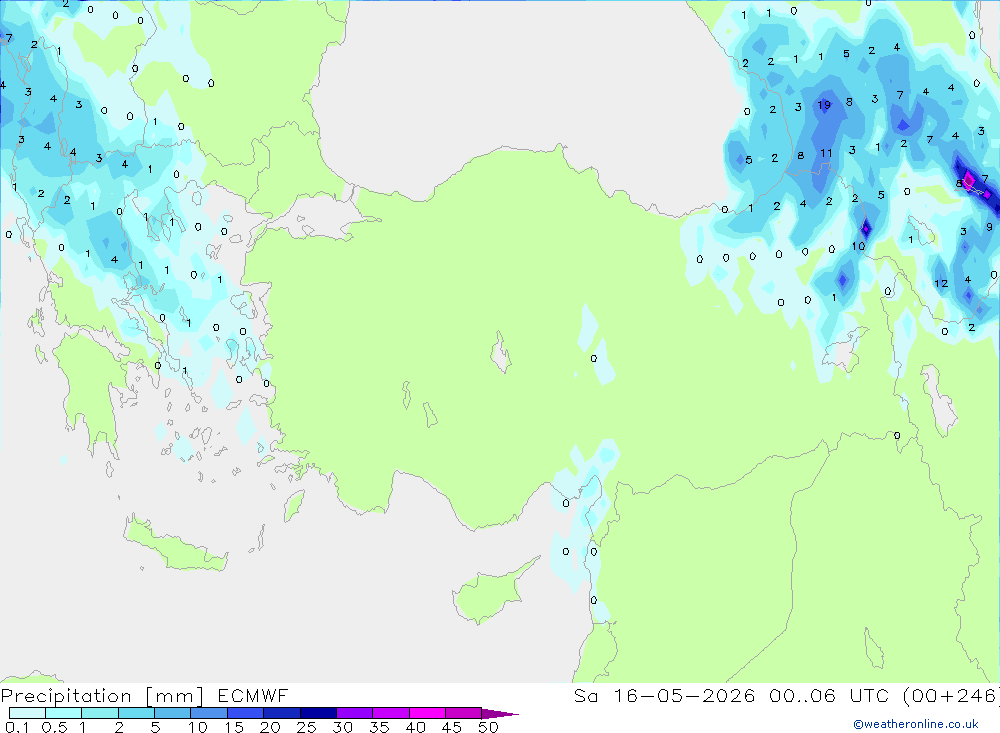Click the legend label '10'
Image resolution: width=1000 pixels, height=733 pixels.
[198, 727]
